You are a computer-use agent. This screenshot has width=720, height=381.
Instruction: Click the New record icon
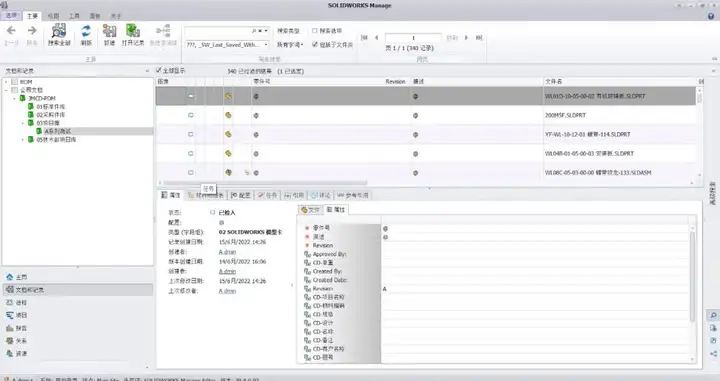click(x=109, y=31)
